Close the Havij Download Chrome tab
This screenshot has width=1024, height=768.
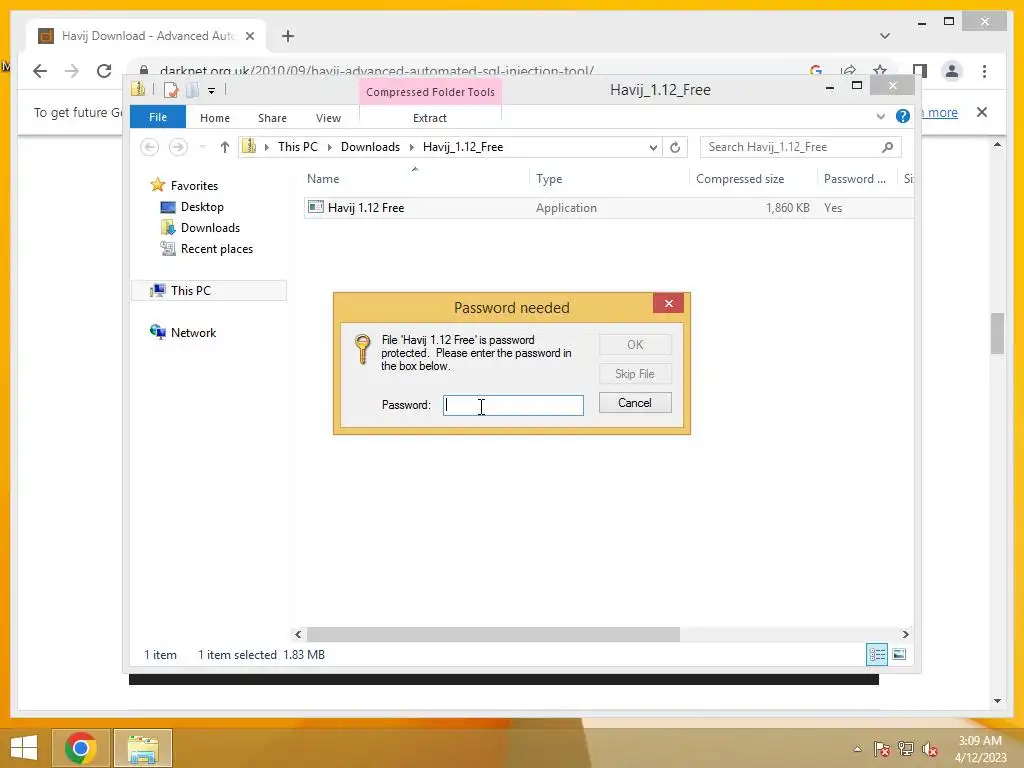pyautogui.click(x=249, y=36)
